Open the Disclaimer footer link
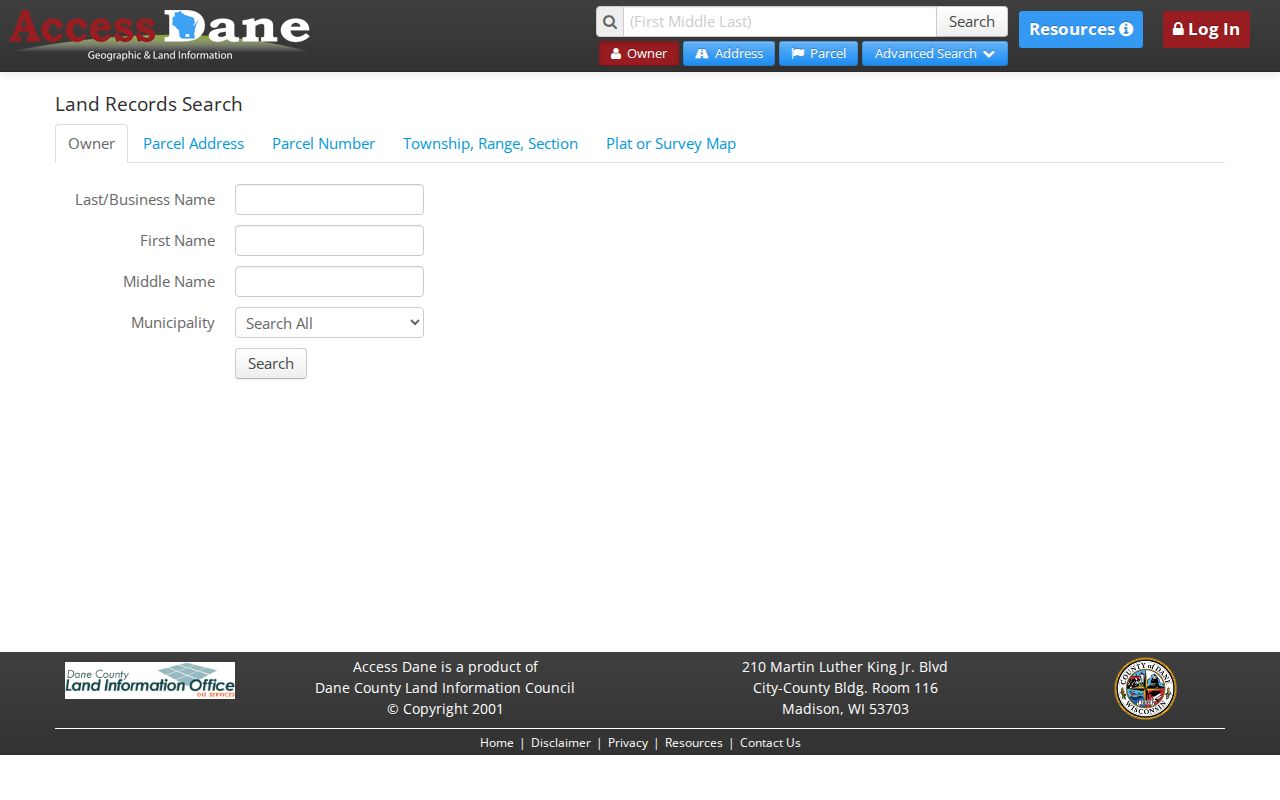 [x=561, y=743]
